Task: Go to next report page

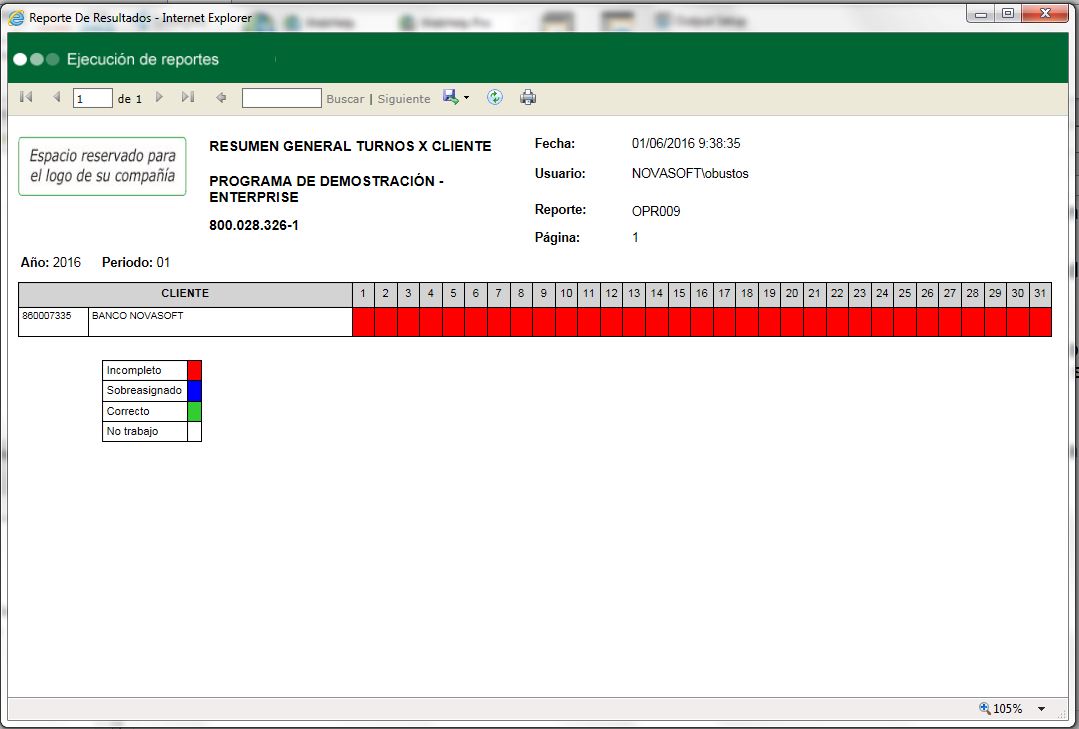Action: 159,97
